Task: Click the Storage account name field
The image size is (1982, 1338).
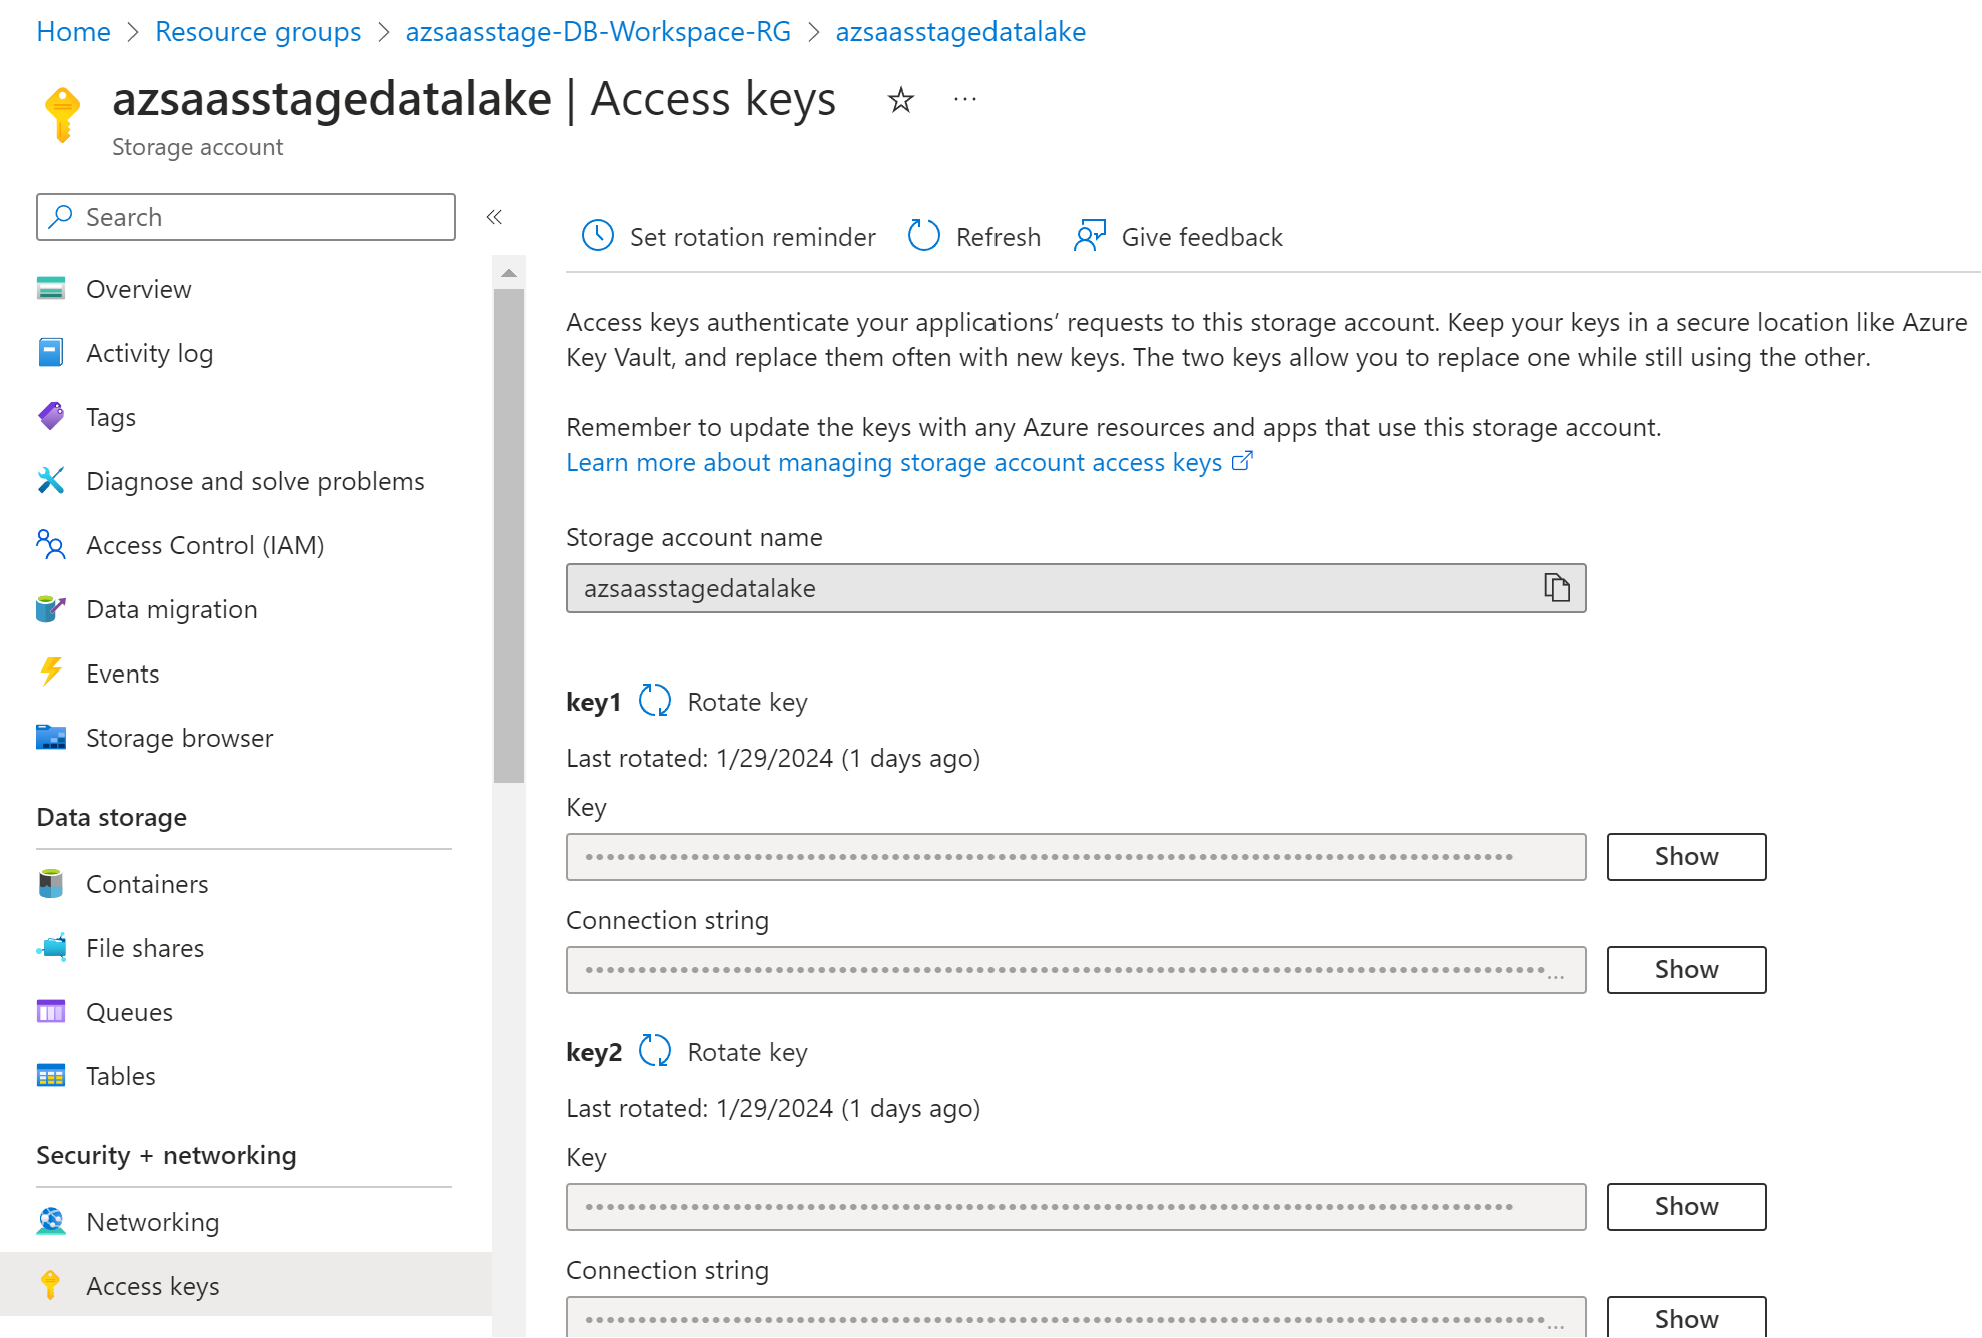Action: tap(1076, 588)
